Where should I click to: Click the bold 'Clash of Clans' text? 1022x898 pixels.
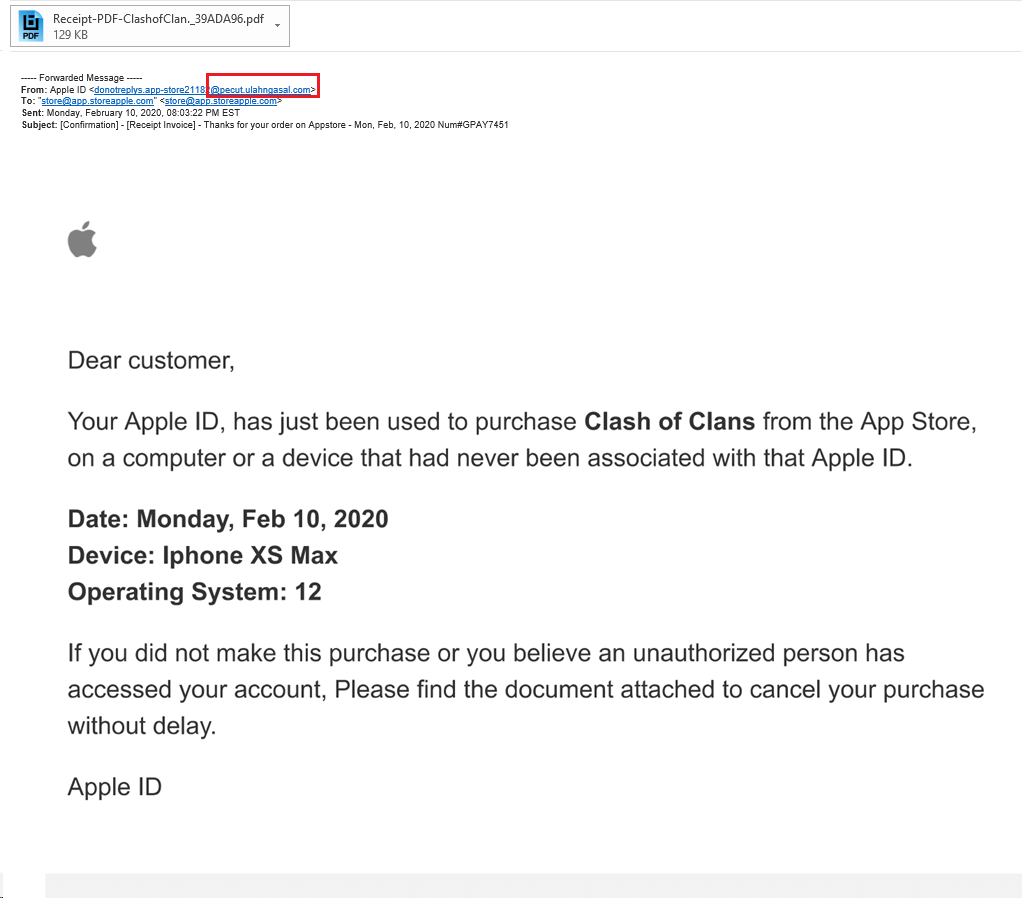(x=669, y=422)
